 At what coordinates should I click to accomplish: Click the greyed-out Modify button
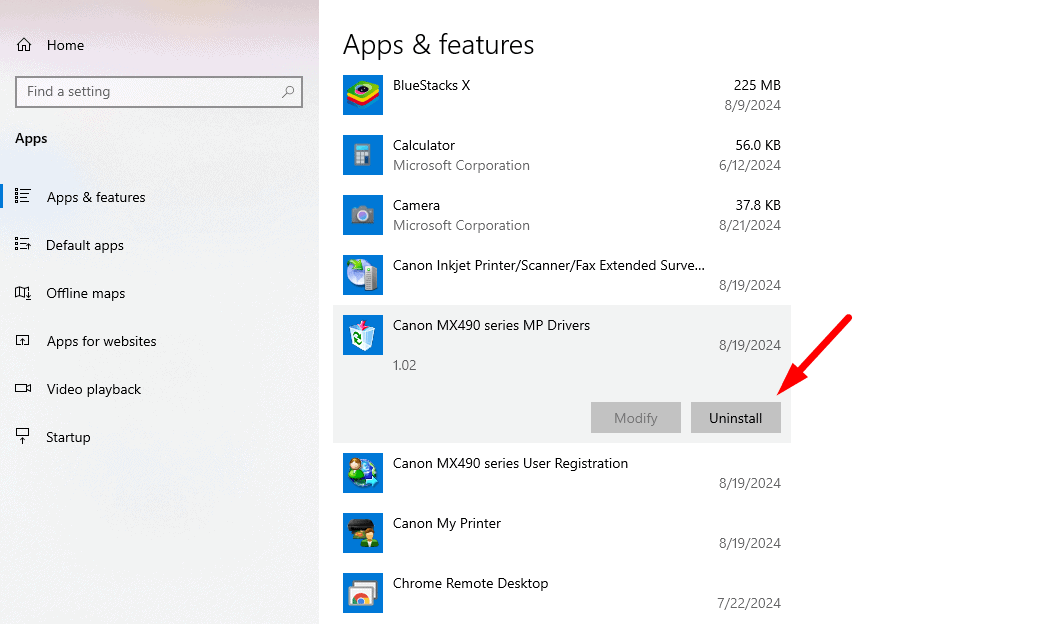pos(636,418)
